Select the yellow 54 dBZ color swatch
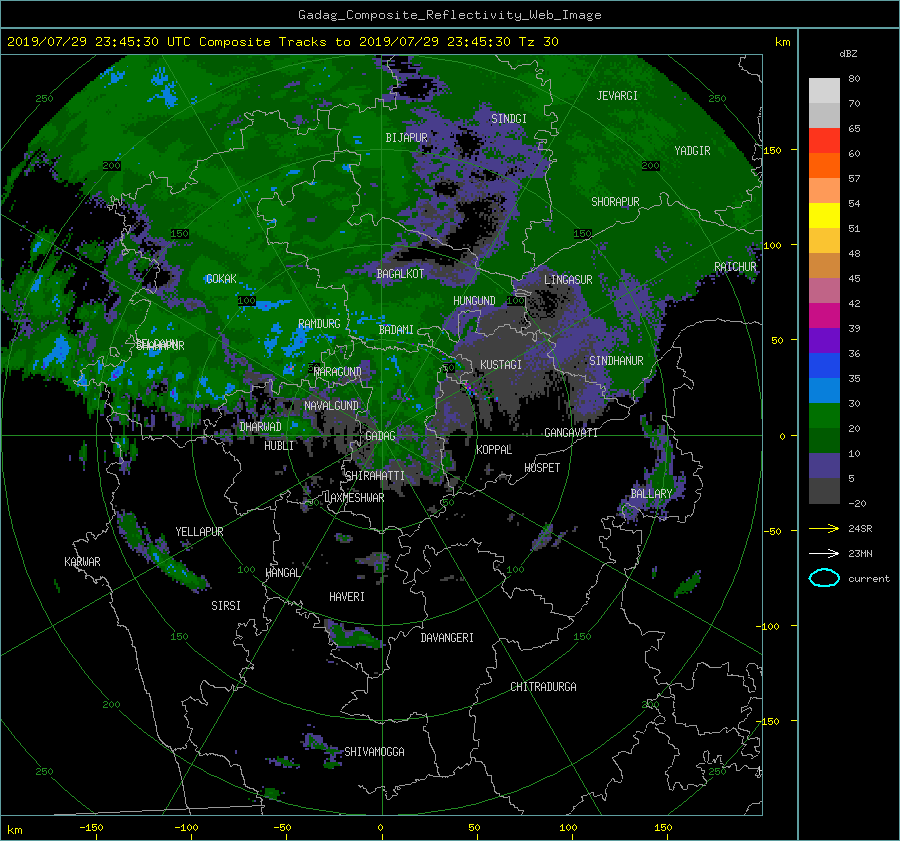This screenshot has width=900, height=841. 824,215
